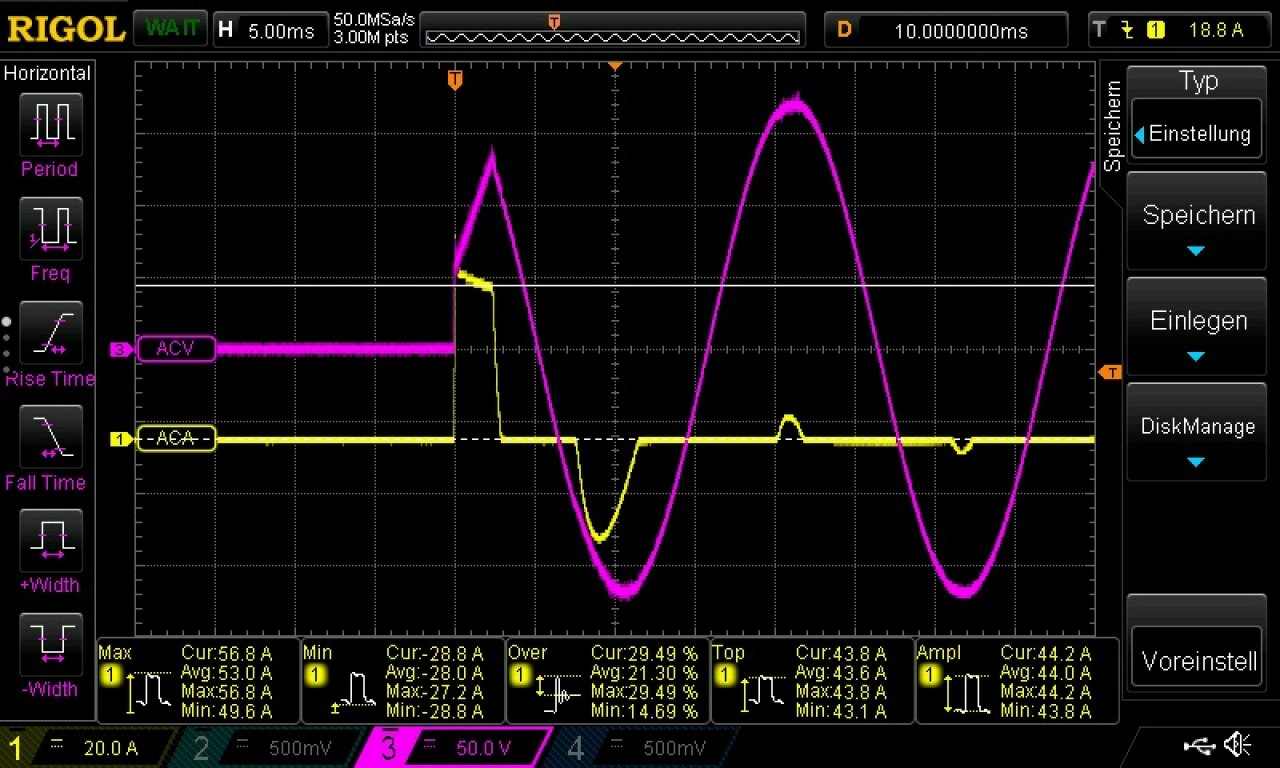Click the Ampl Cur:44.2 A value
1280x768 pixels.
1045,654
